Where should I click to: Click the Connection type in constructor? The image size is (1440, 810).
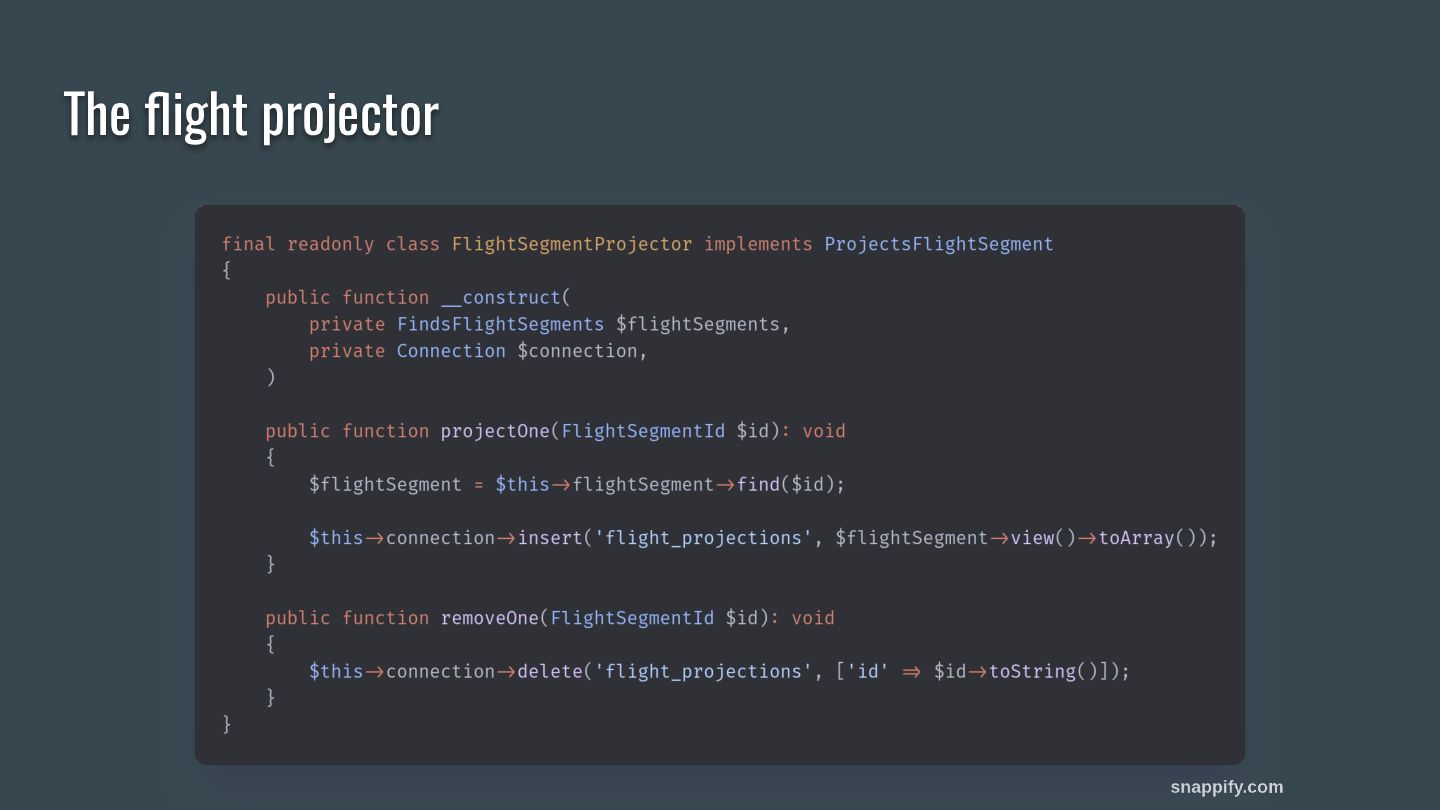[x=451, y=351]
